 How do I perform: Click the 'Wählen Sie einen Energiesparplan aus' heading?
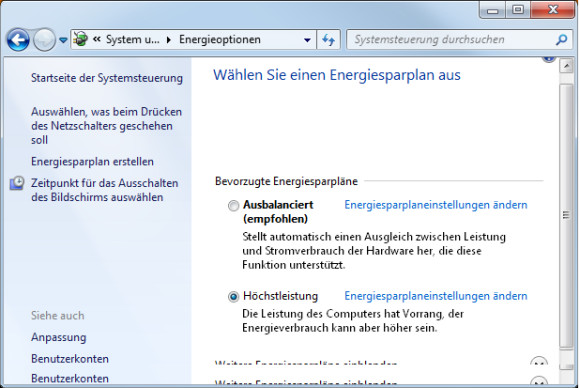(337, 75)
